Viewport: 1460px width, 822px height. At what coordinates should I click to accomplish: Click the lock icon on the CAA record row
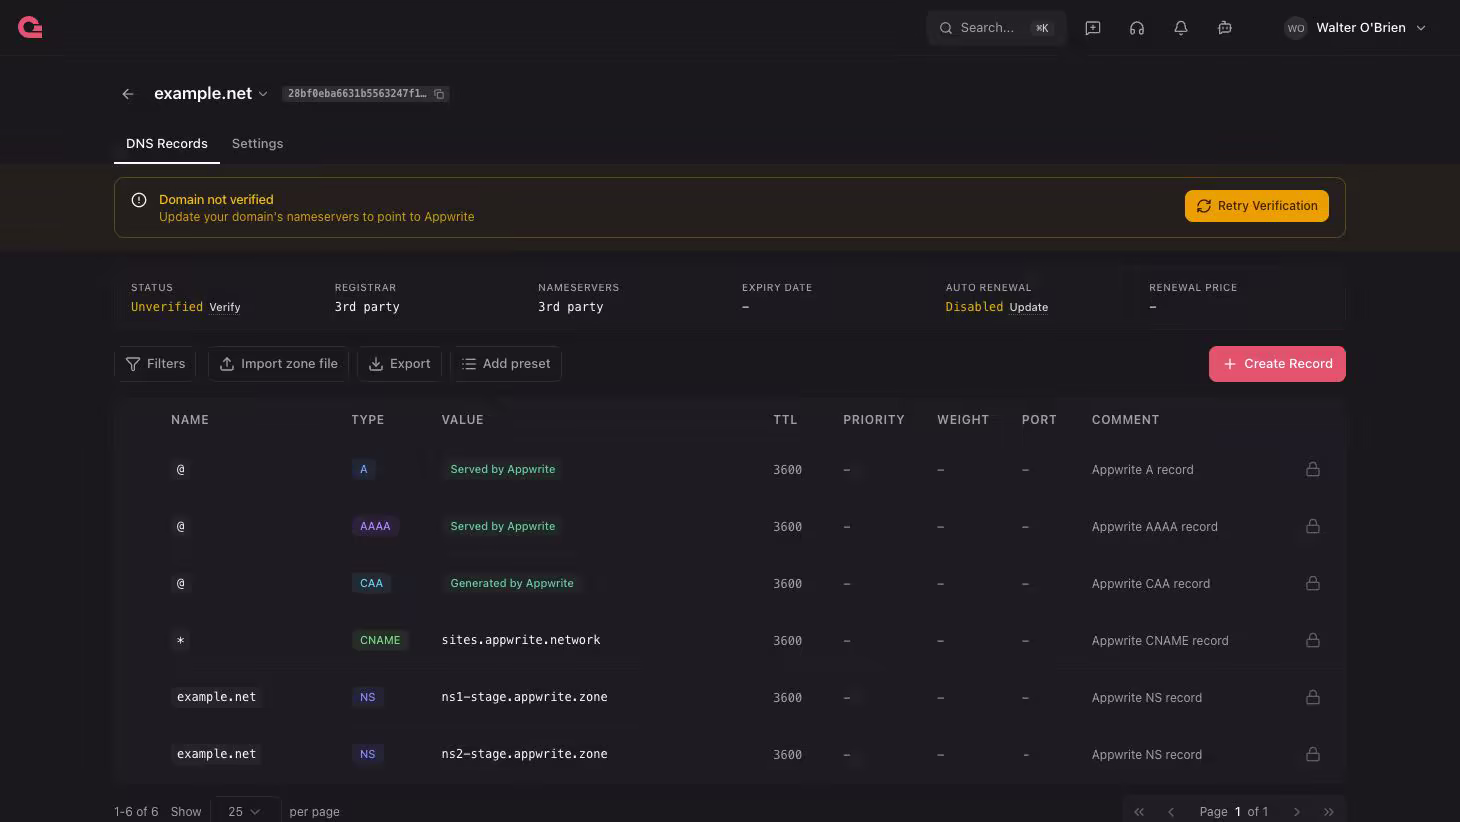pyautogui.click(x=1313, y=583)
